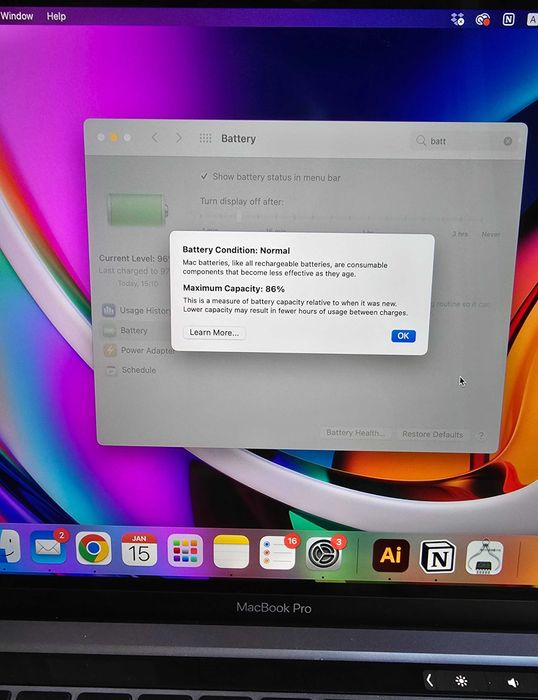Viewport: 538px width, 700px height.
Task: Open the Notes app from the Dock
Action: pyautogui.click(x=231, y=552)
